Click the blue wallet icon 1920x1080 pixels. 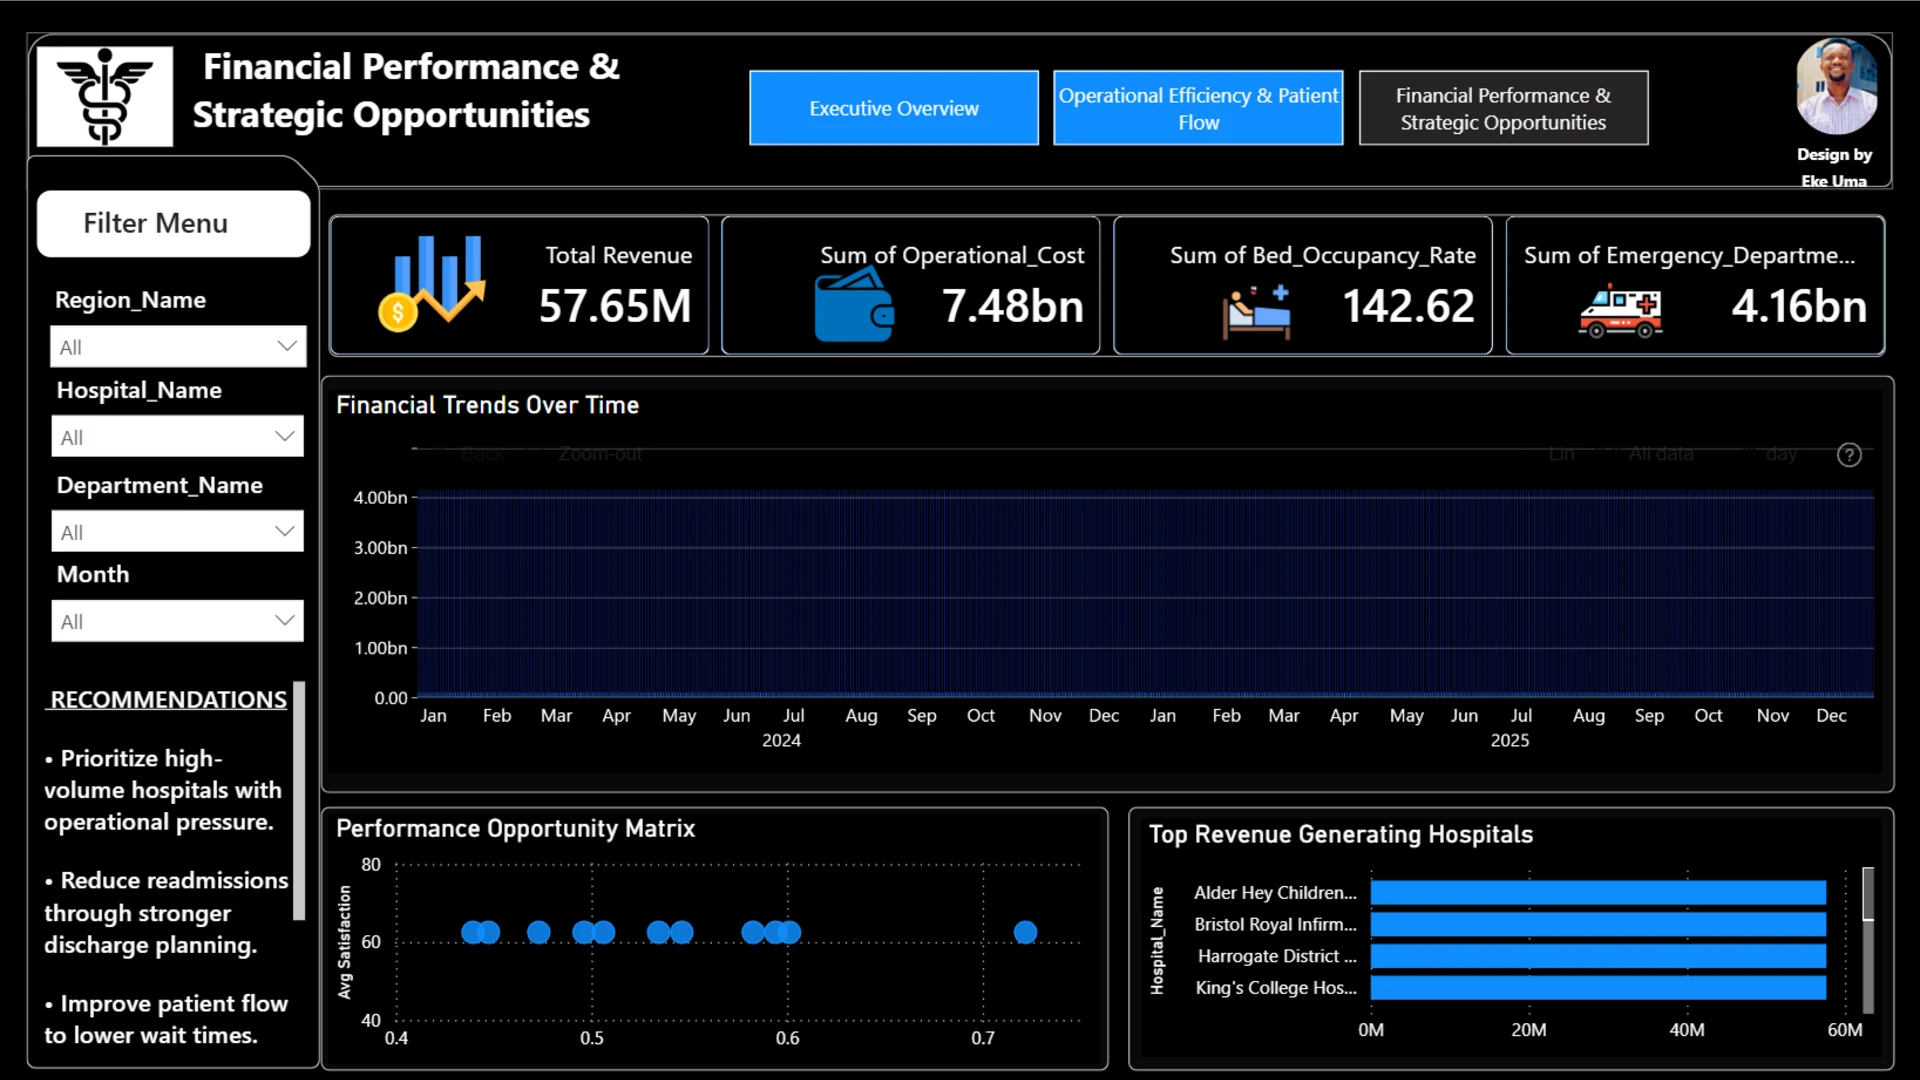854,308
